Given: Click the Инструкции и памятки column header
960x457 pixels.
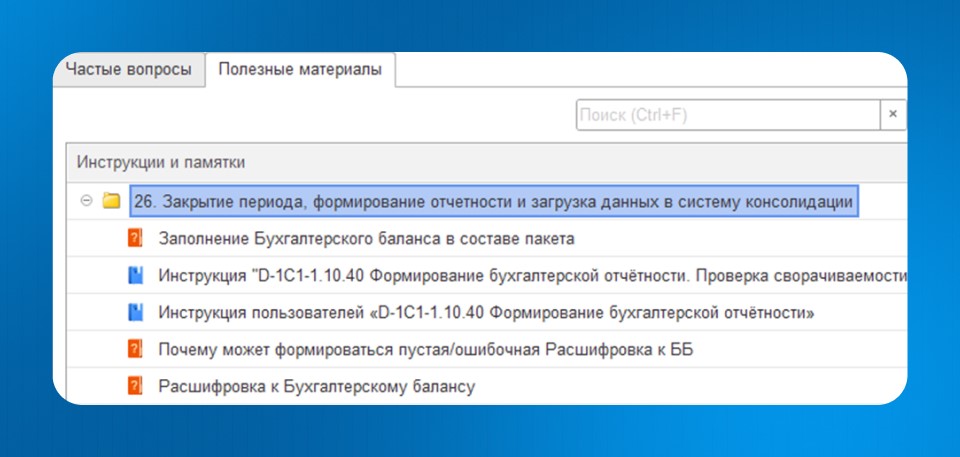Looking at the screenshot, I should 487,162.
